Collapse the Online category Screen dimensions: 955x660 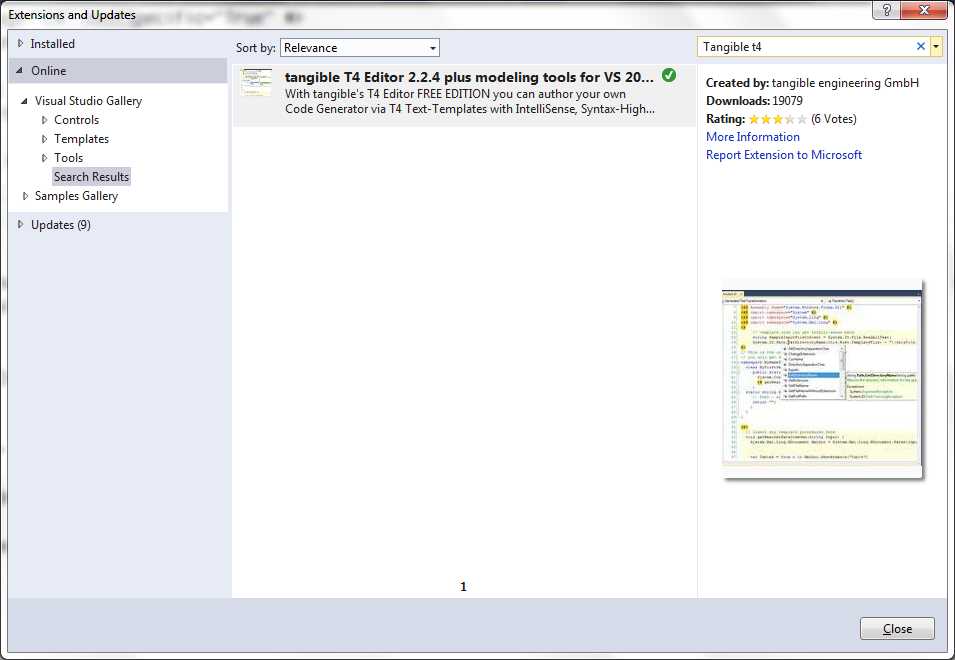pos(20,71)
